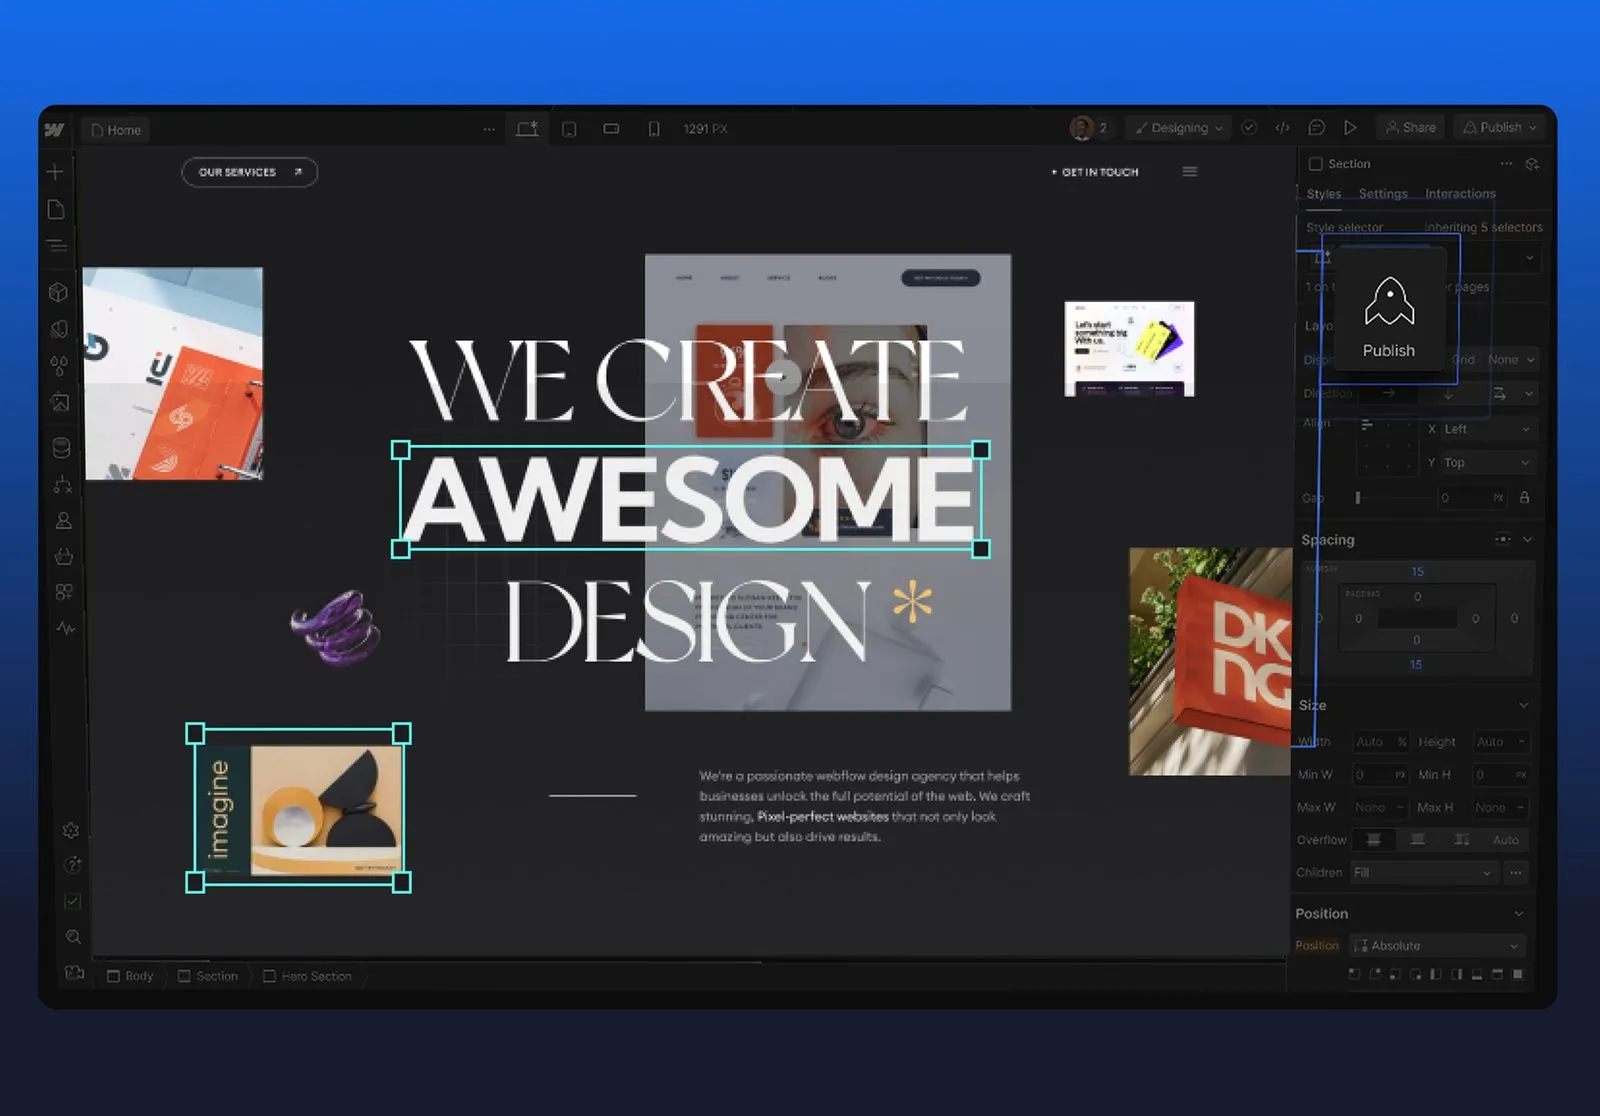This screenshot has width=1600, height=1116.
Task: Open the CMS database panel
Action: [x=61, y=447]
